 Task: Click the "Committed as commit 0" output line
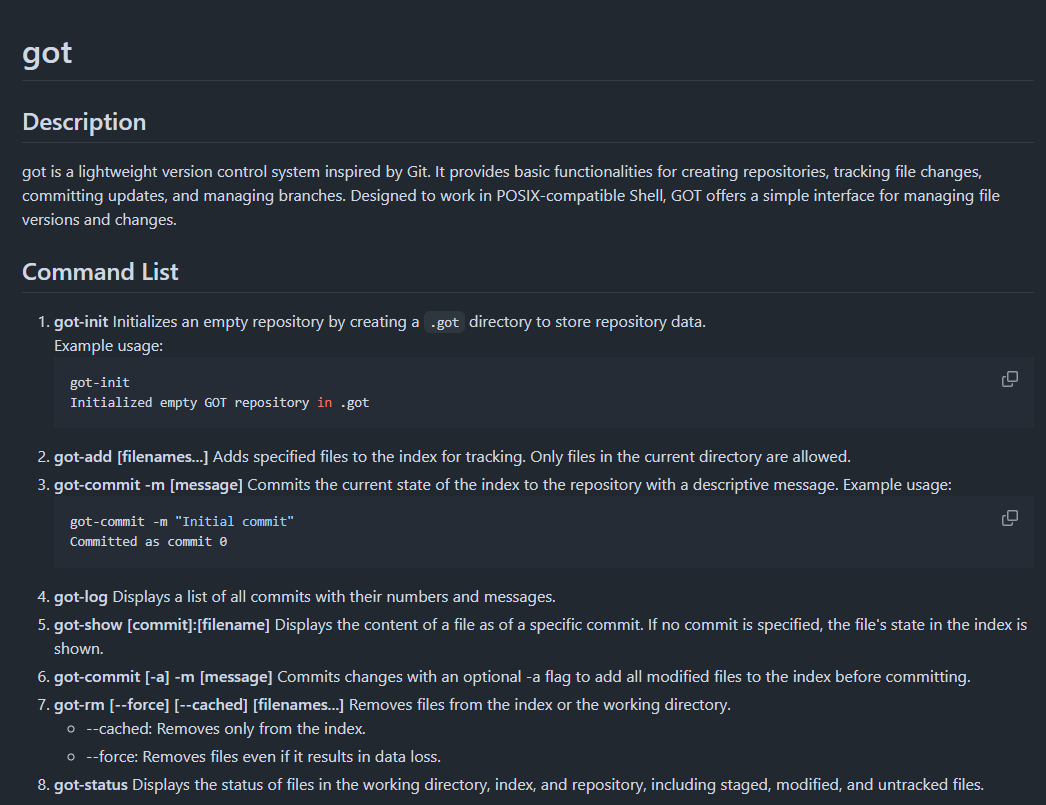[x=148, y=541]
